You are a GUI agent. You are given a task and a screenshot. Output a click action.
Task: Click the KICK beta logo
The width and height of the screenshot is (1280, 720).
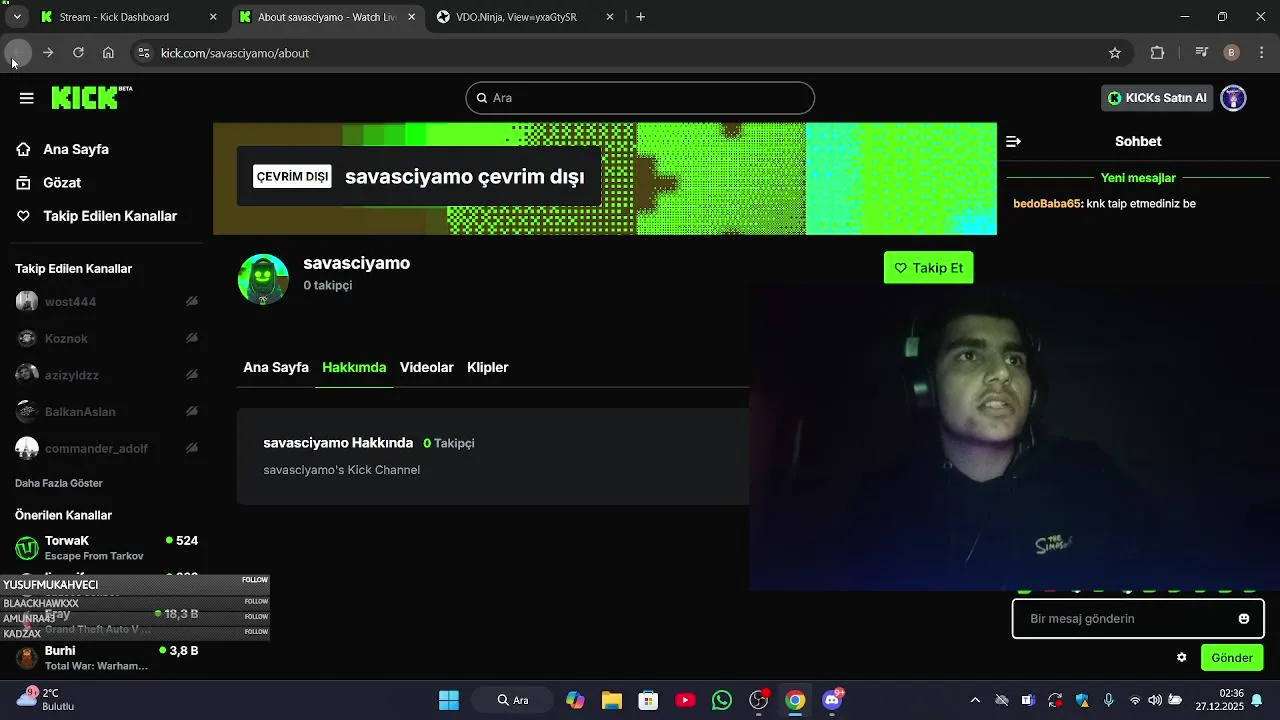point(91,97)
